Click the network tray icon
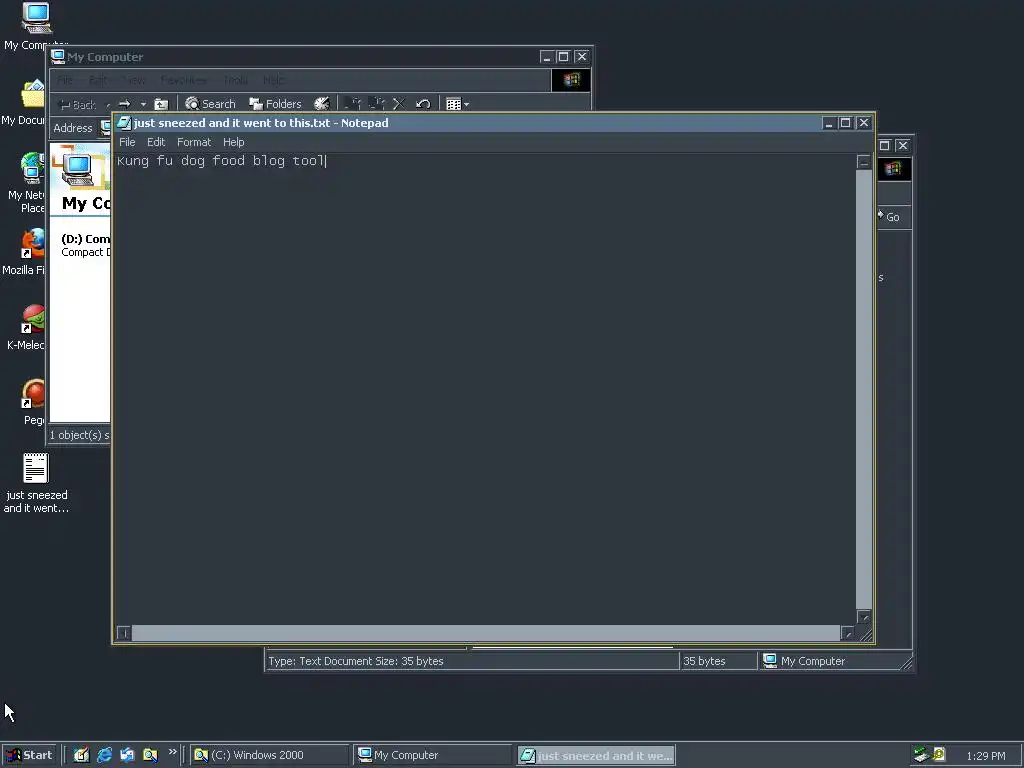Screen dimensions: 1024x768 [921, 755]
